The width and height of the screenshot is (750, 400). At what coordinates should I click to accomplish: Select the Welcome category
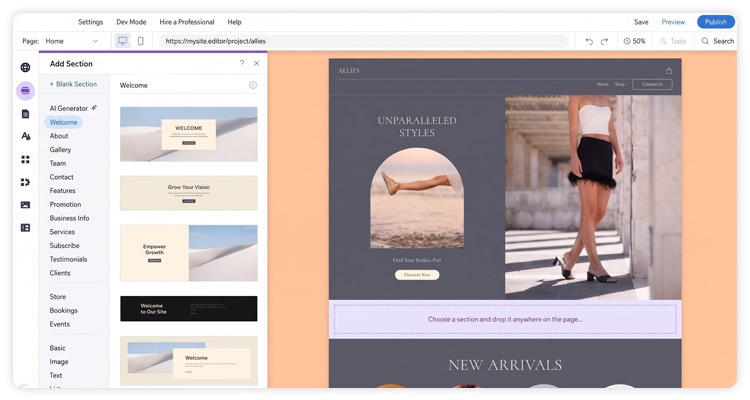pyautogui.click(x=63, y=122)
